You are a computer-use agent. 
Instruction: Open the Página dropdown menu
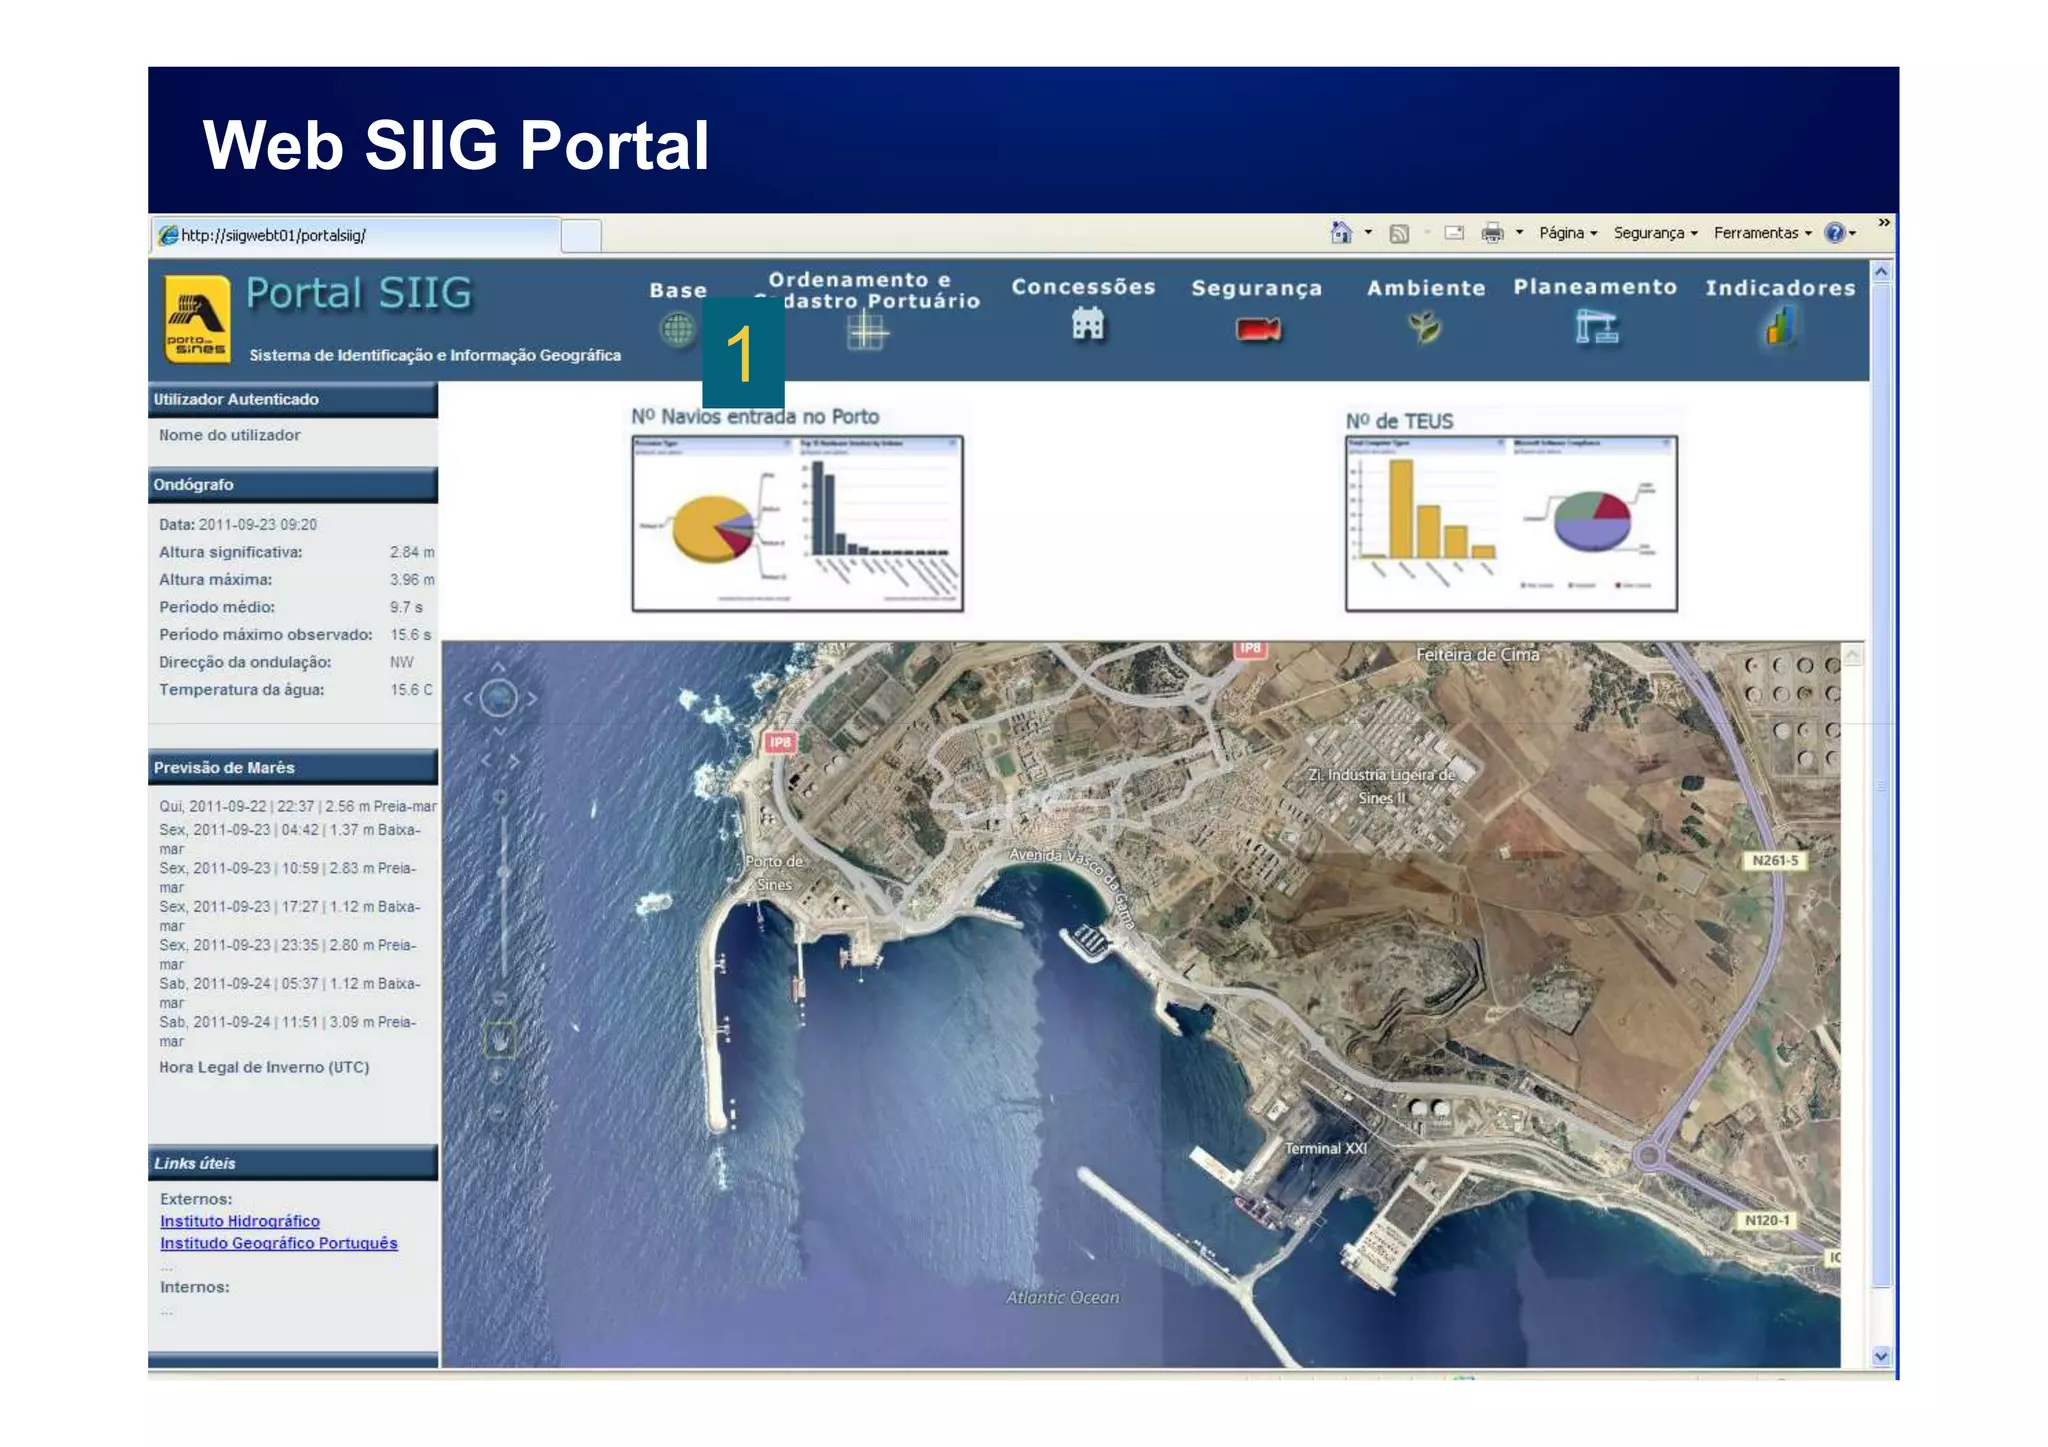(1568, 233)
